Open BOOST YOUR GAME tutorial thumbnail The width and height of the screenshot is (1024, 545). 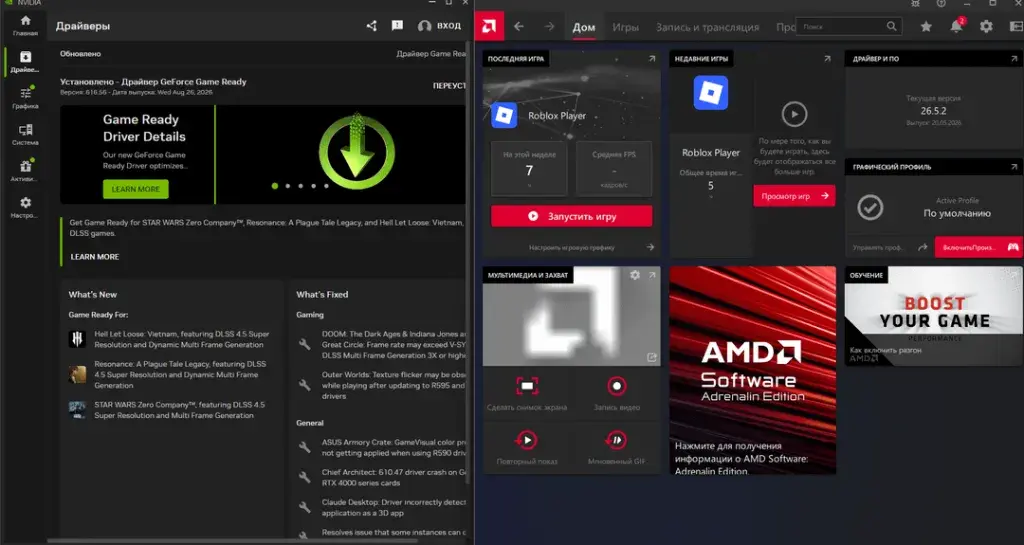point(934,316)
